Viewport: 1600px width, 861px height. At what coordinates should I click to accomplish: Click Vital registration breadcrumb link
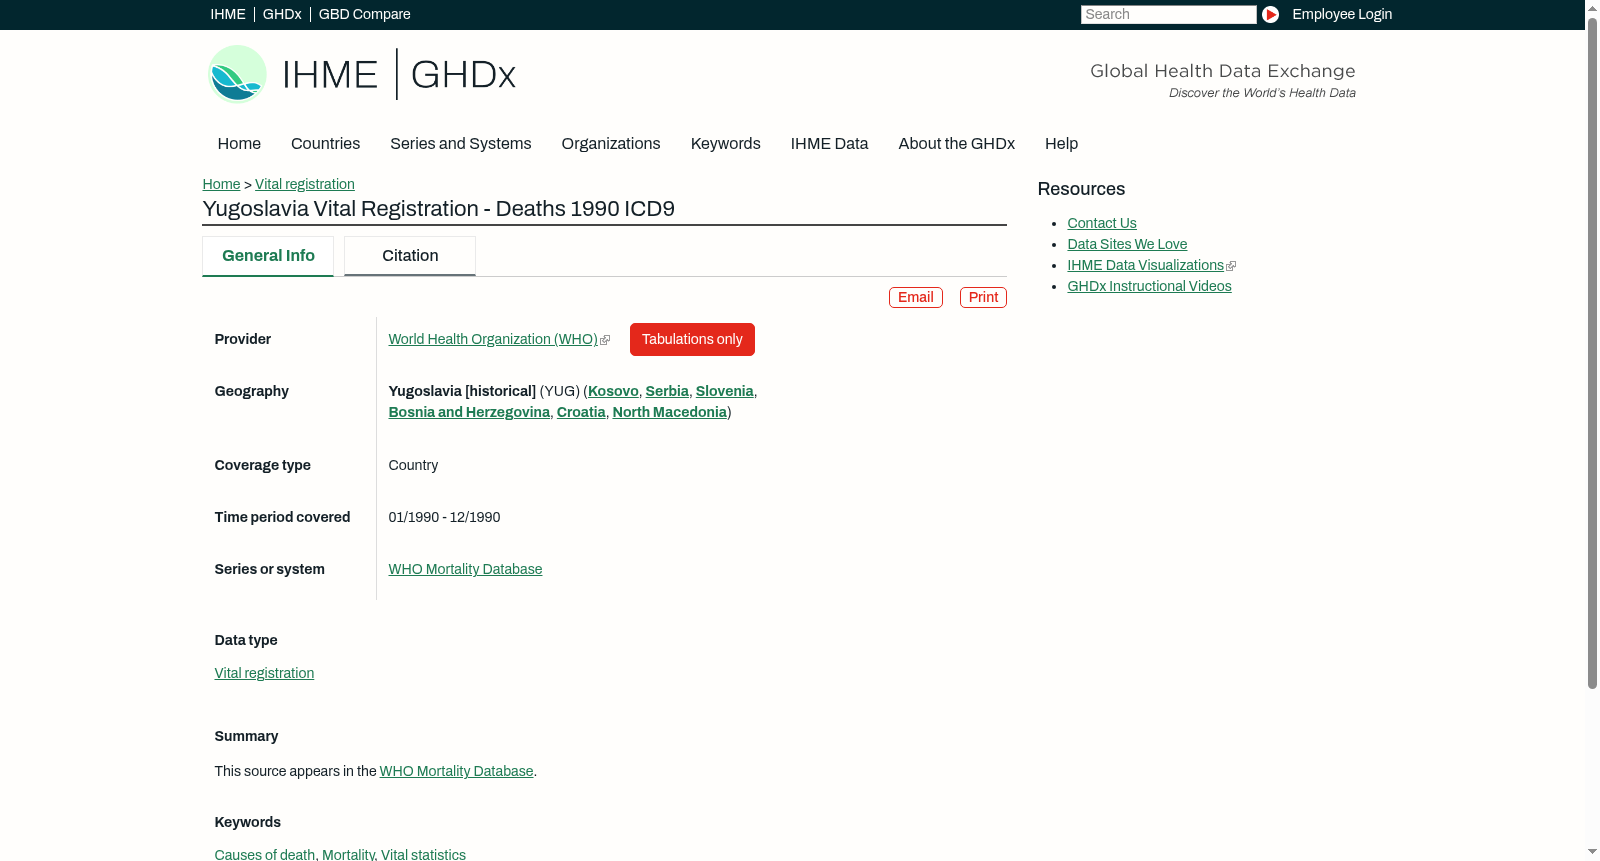click(x=305, y=184)
